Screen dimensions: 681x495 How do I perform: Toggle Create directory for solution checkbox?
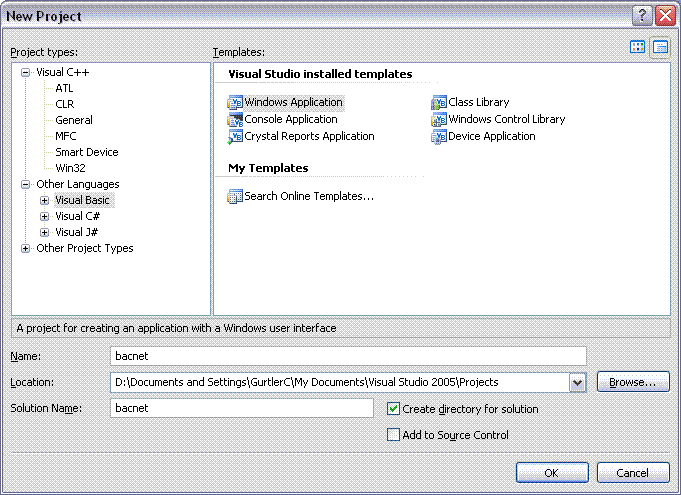393,409
